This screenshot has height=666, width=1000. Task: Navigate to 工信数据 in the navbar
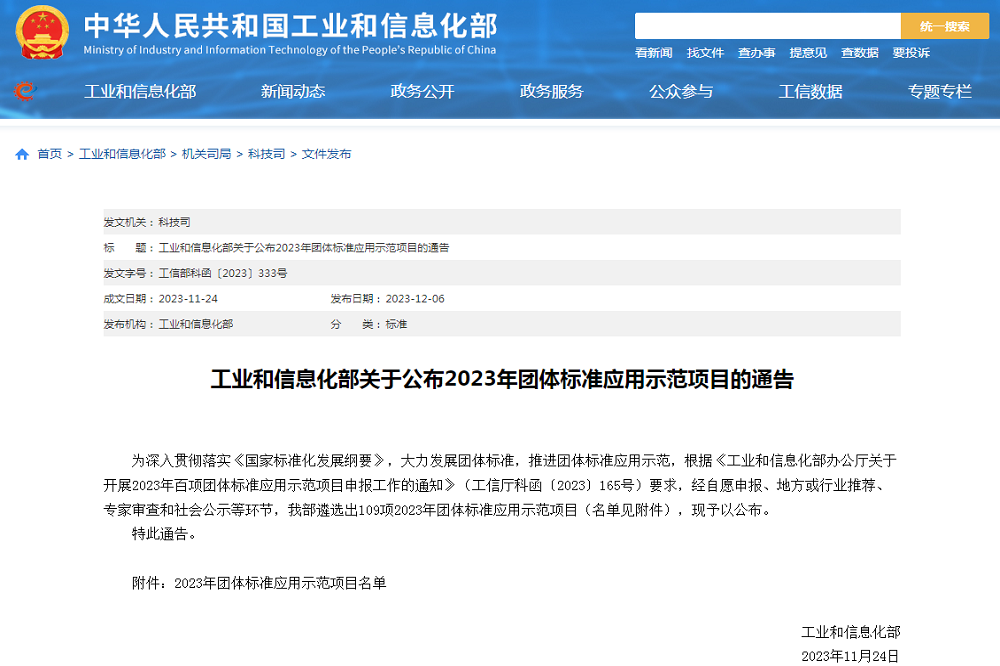(x=810, y=92)
